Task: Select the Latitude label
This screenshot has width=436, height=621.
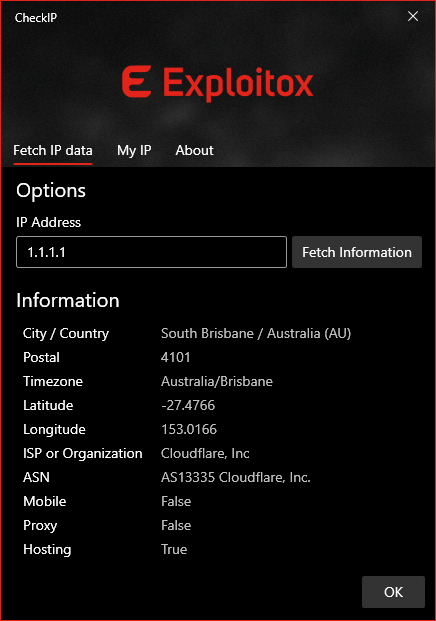Action: point(48,405)
